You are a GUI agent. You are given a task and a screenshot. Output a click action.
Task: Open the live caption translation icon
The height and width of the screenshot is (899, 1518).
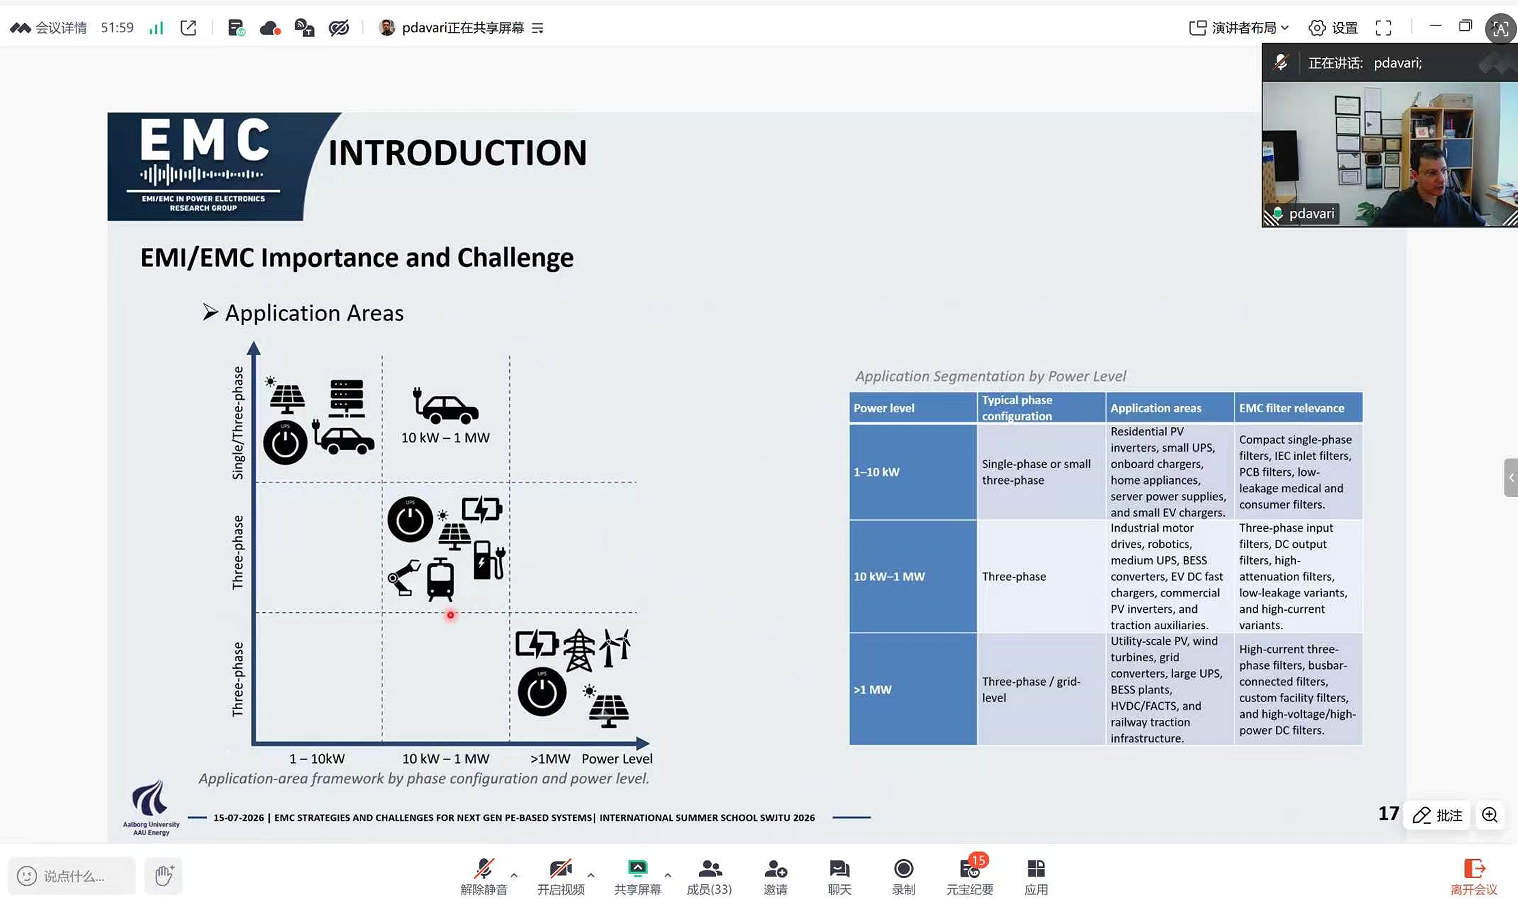pos(305,28)
